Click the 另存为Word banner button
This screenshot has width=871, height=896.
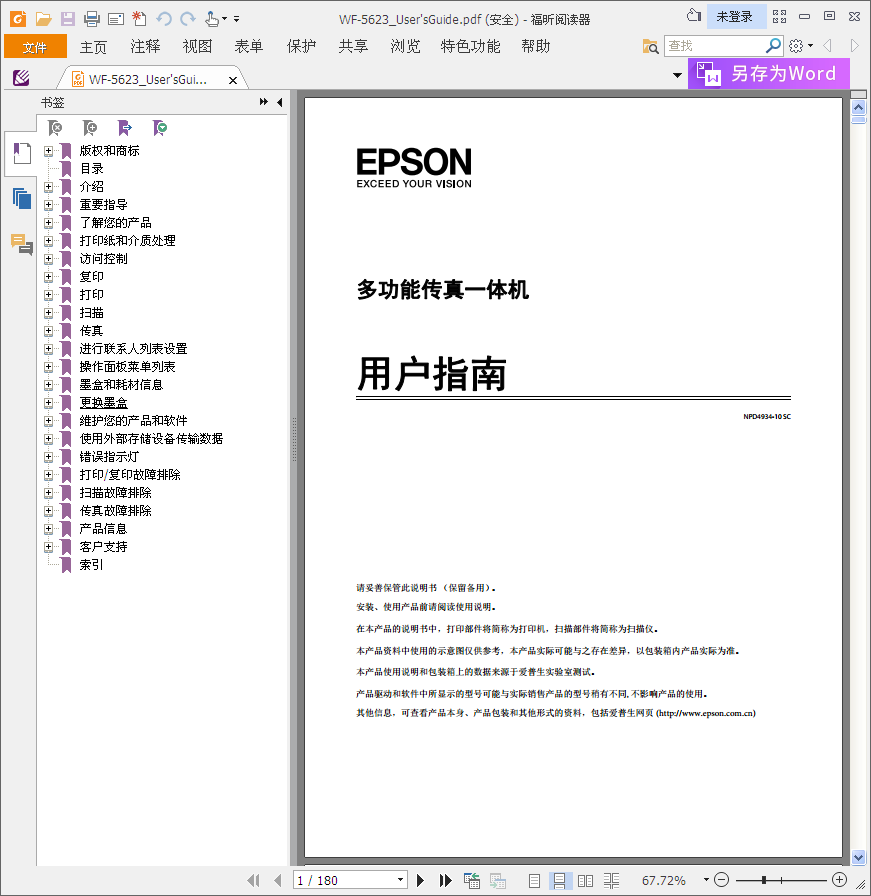click(768, 74)
